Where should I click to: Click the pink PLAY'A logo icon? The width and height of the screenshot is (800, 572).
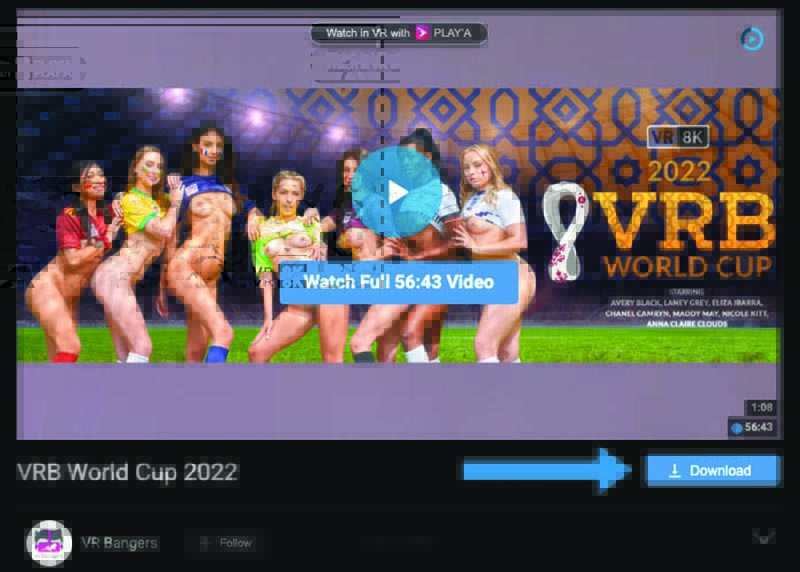pyautogui.click(x=423, y=33)
